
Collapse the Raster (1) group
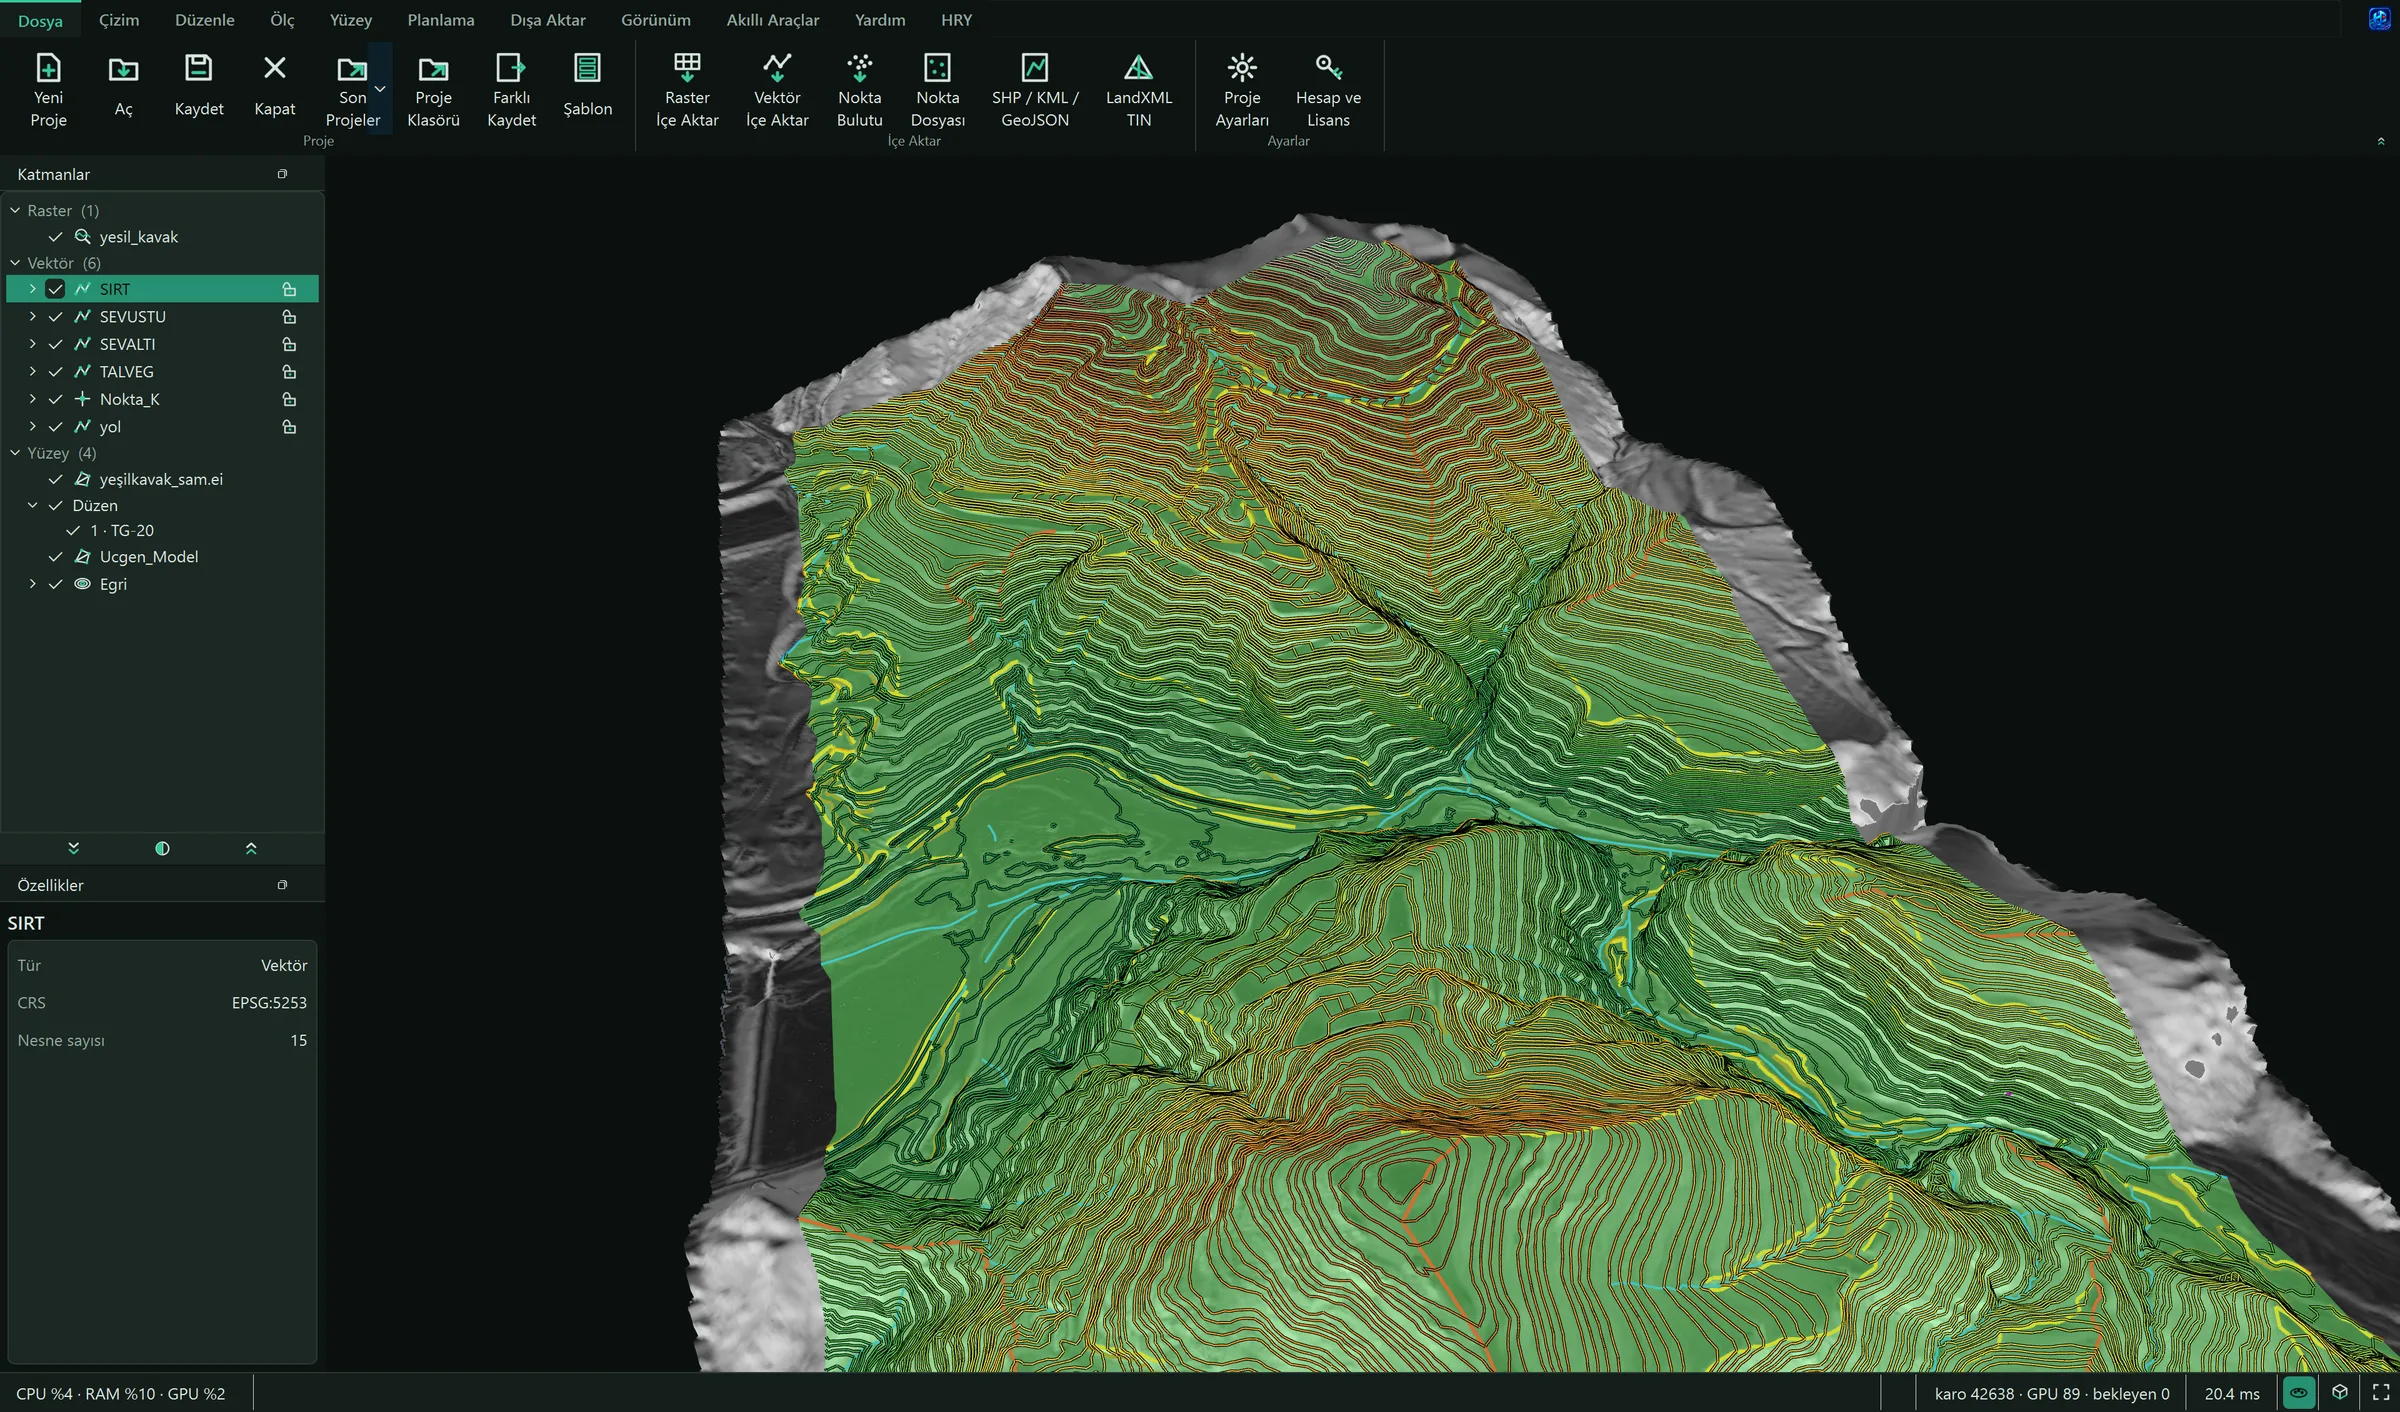[15, 211]
